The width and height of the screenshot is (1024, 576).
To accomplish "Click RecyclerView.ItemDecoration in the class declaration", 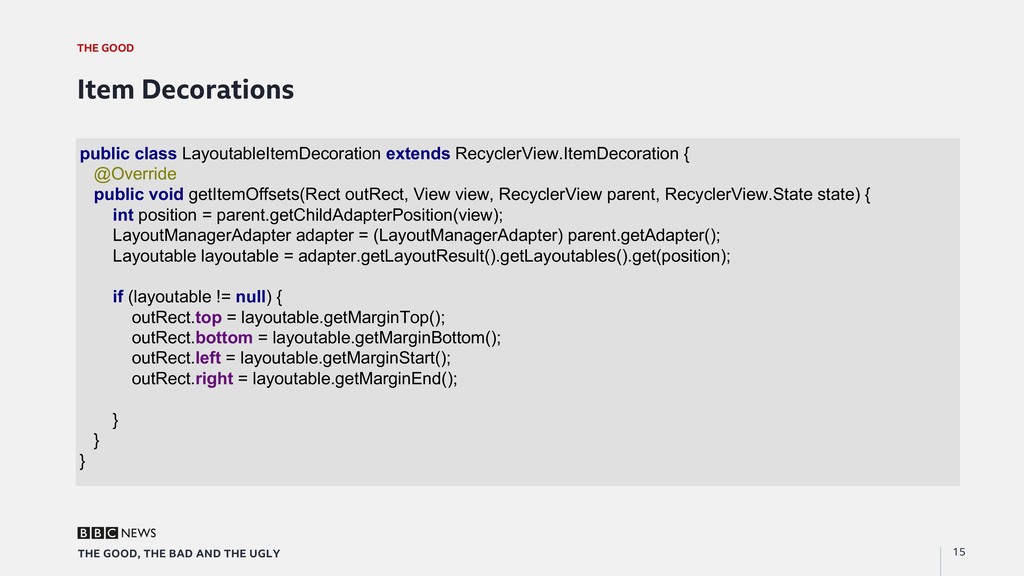I will tap(566, 154).
